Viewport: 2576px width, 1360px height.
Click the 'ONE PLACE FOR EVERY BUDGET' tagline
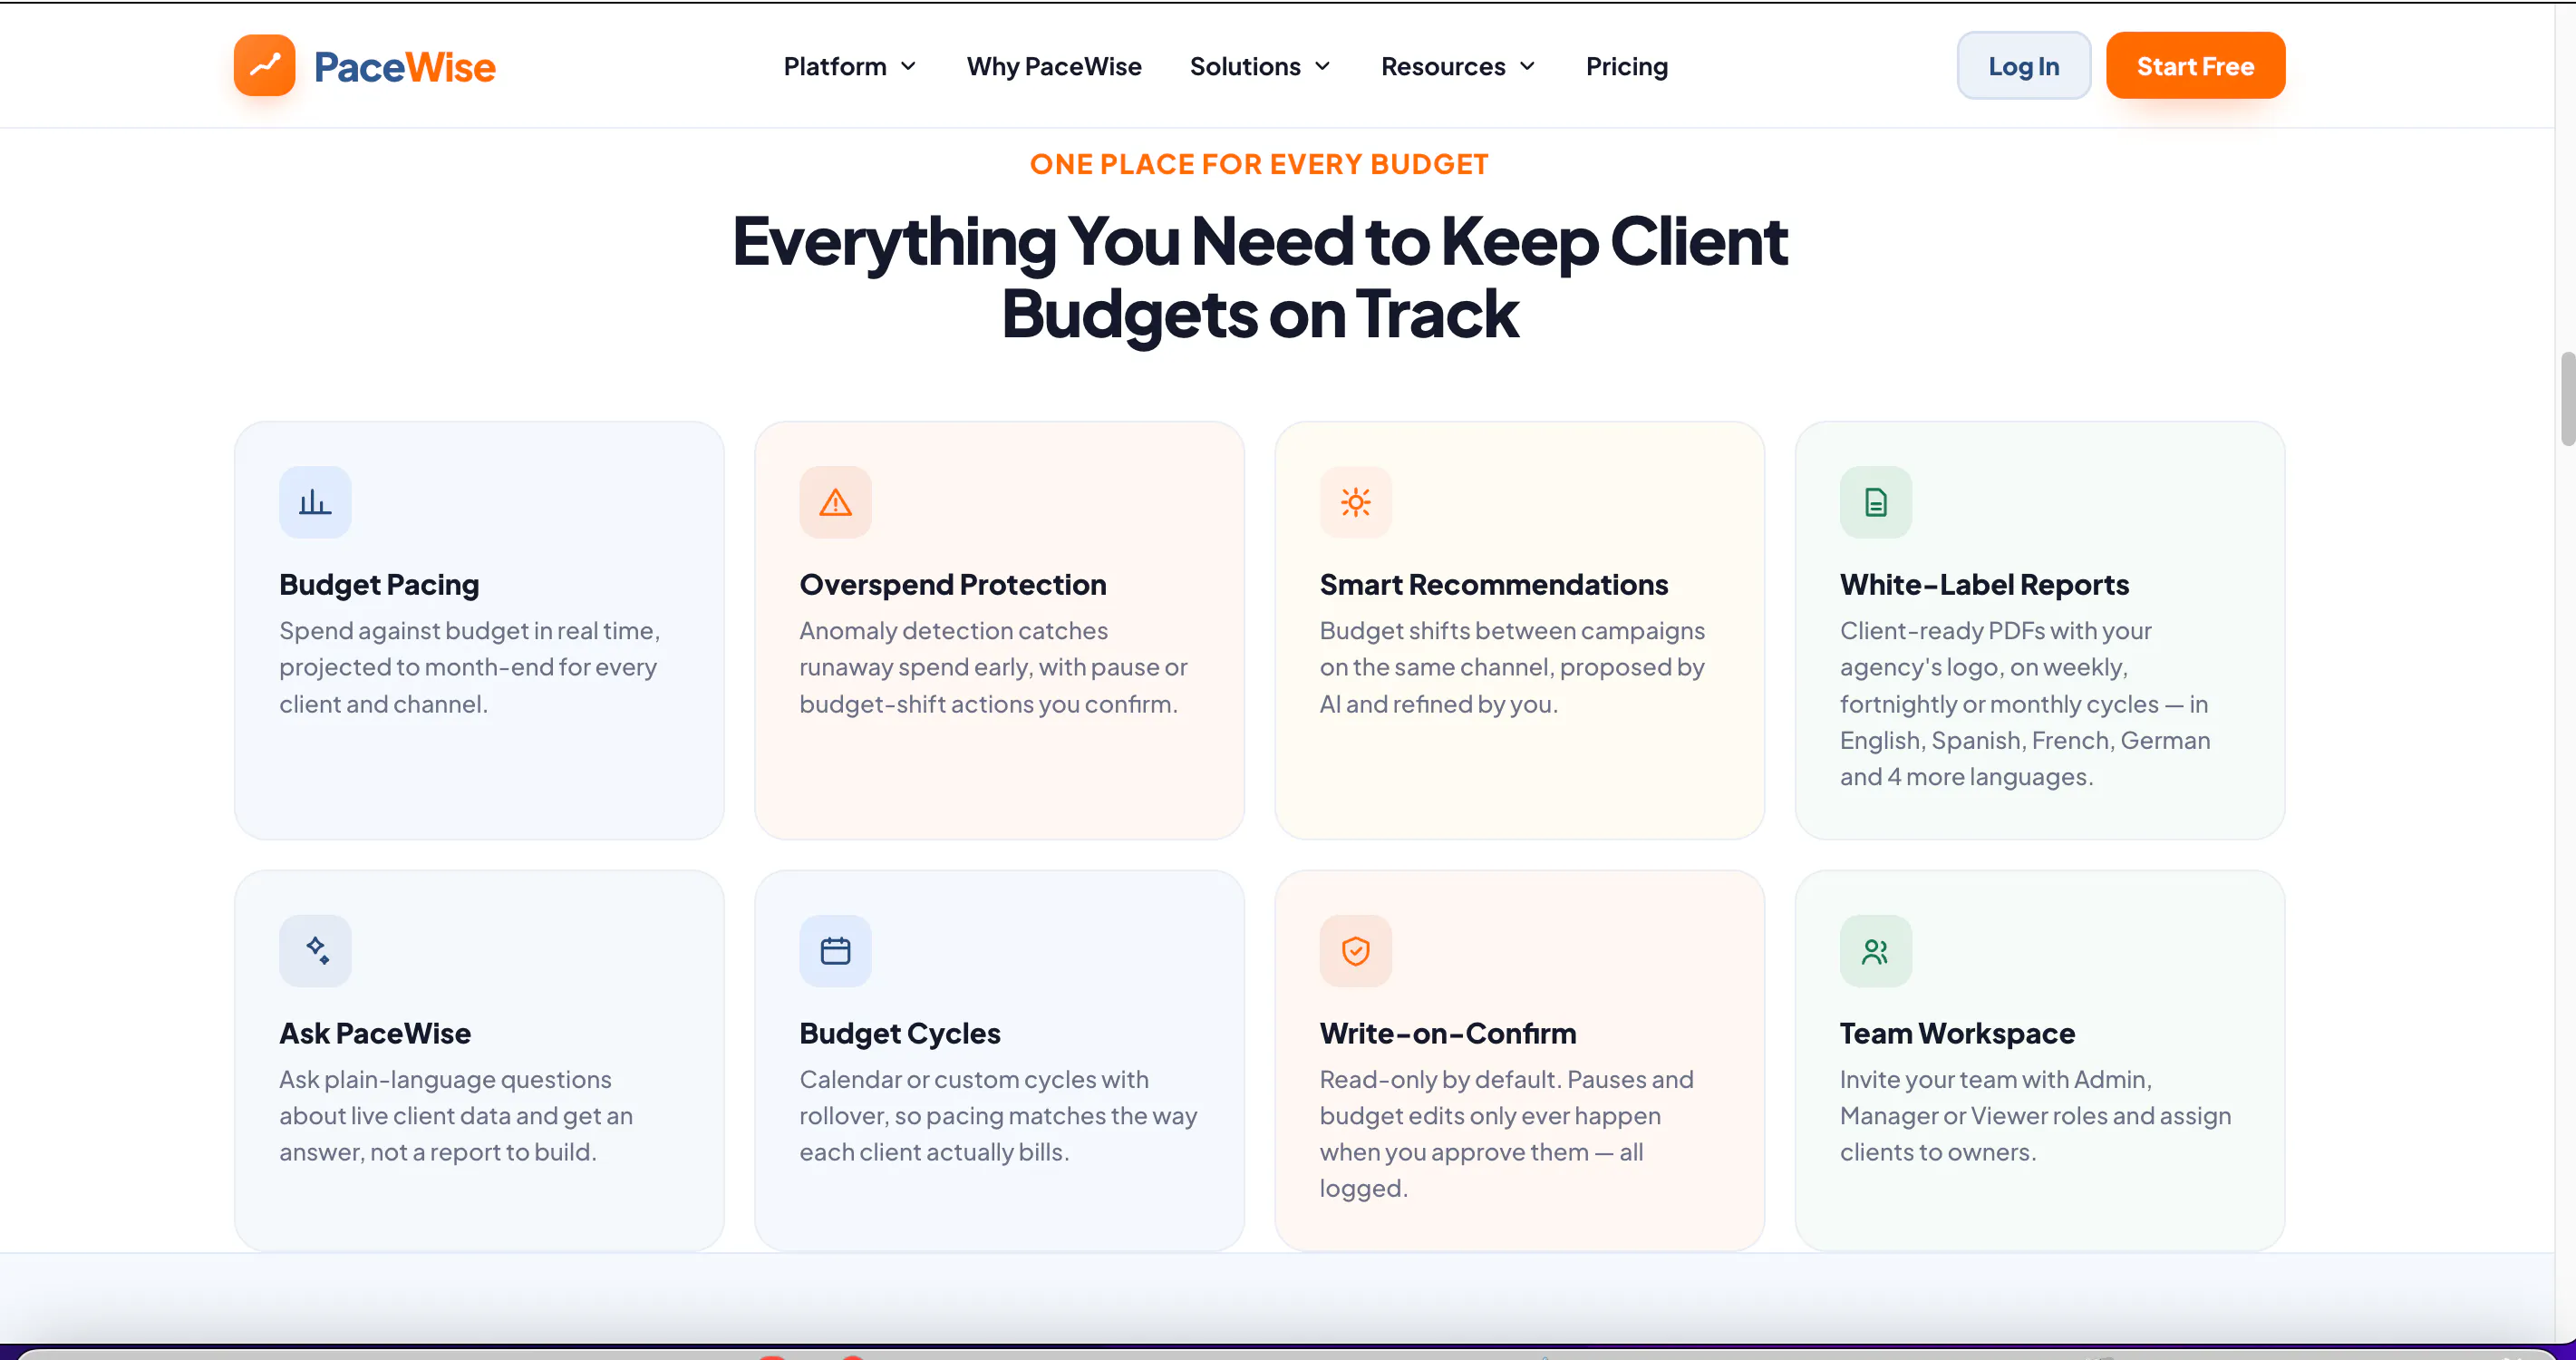click(x=1259, y=164)
